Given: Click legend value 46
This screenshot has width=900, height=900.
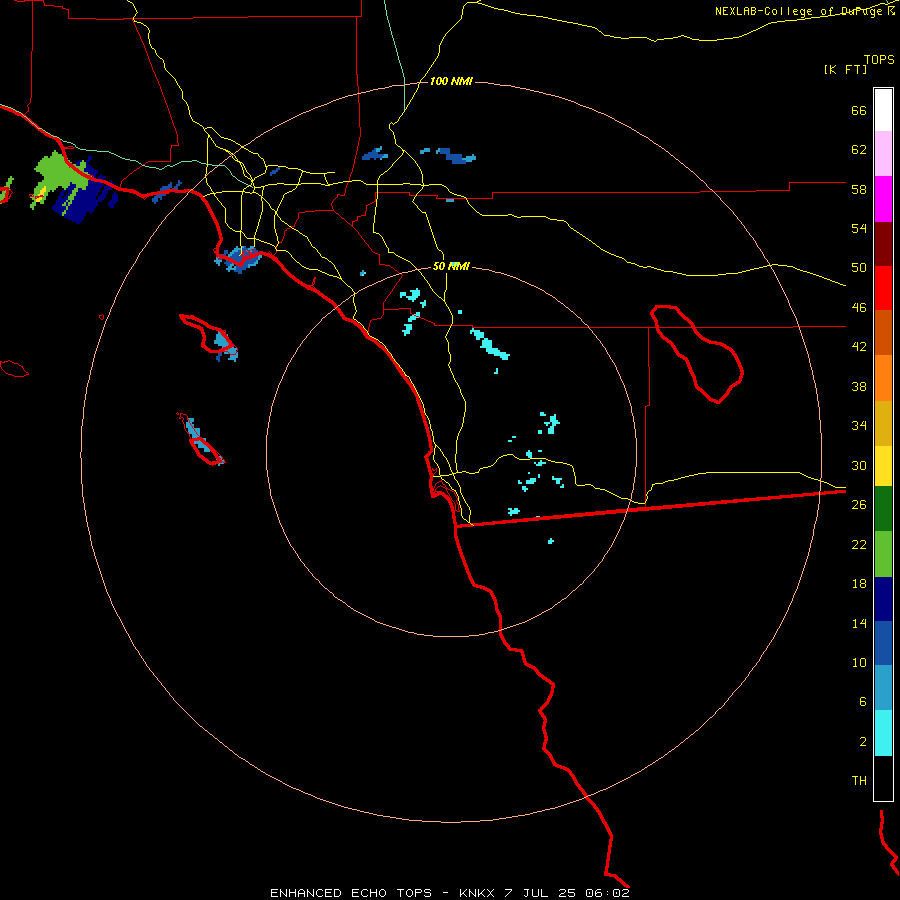Looking at the screenshot, I should tap(859, 308).
